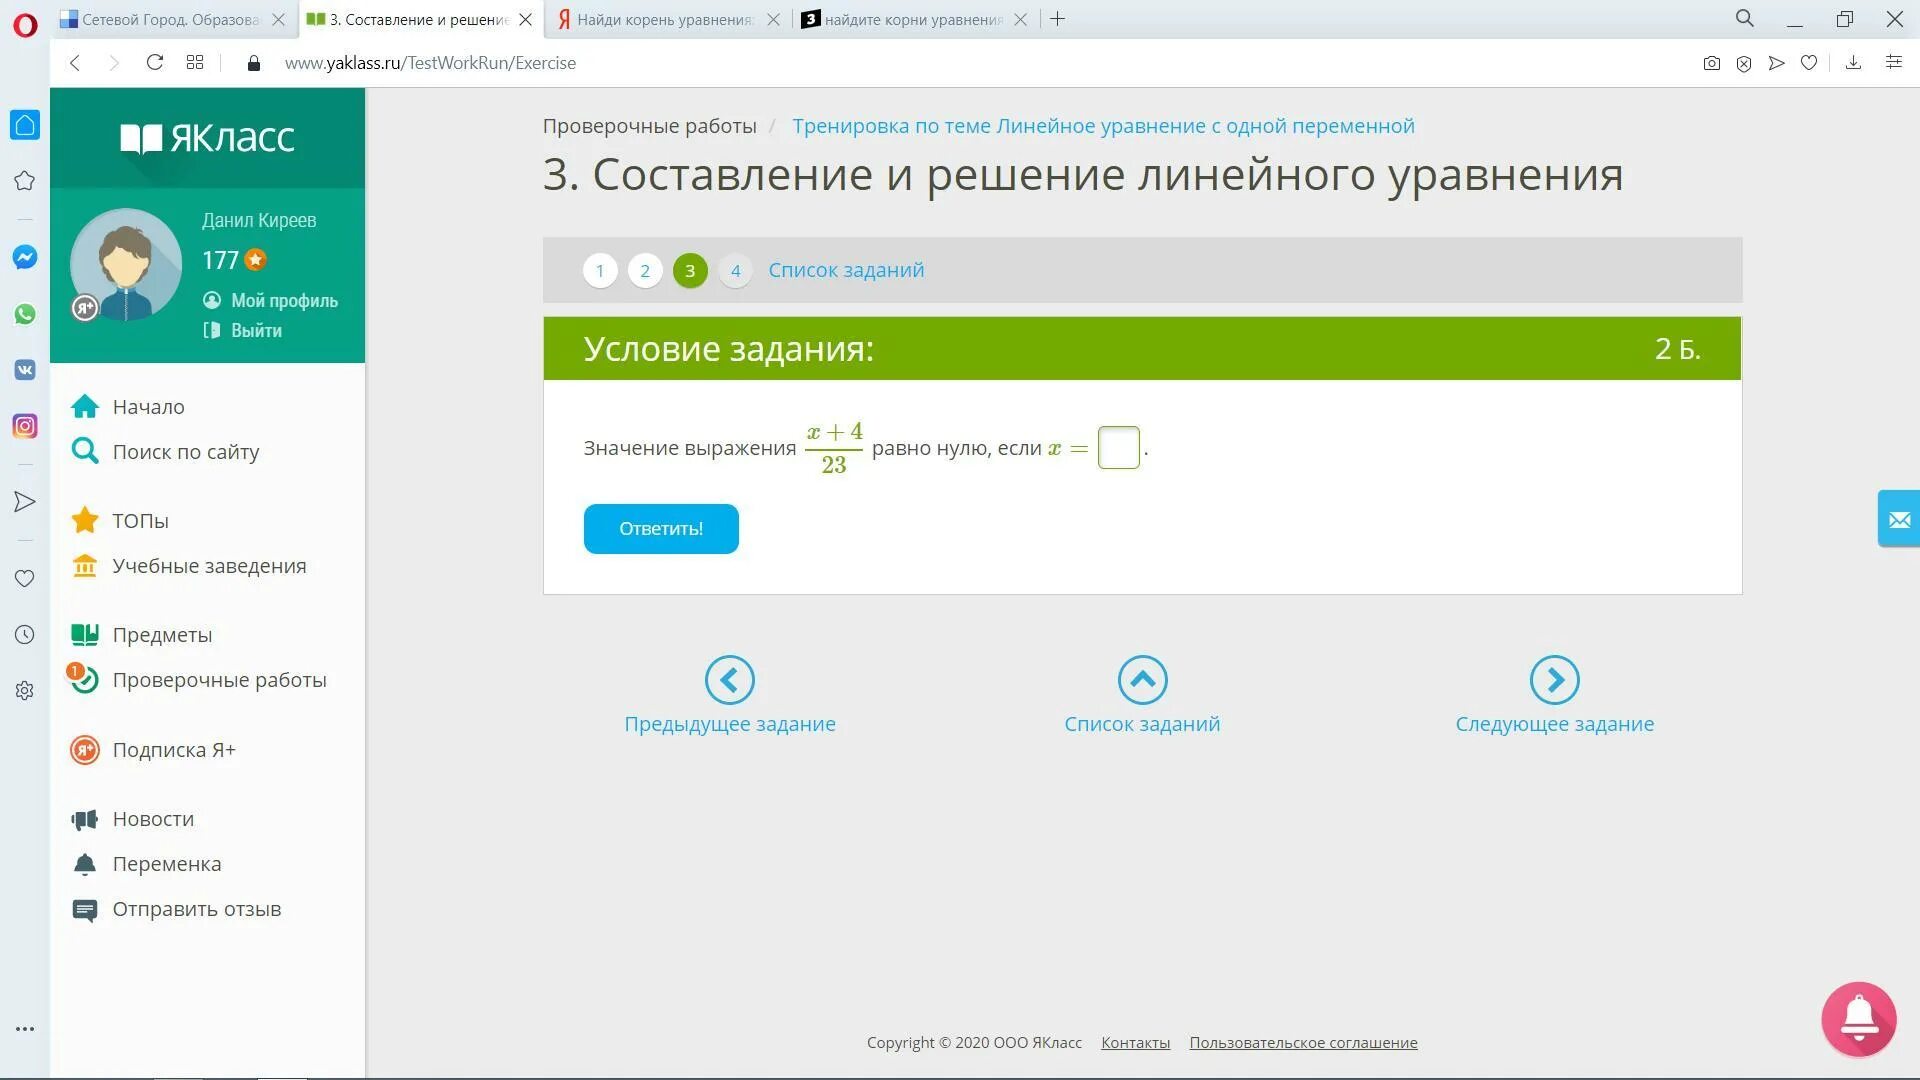This screenshot has width=1920, height=1080.
Task: Click the up-arrow task list circle
Action: point(1142,680)
